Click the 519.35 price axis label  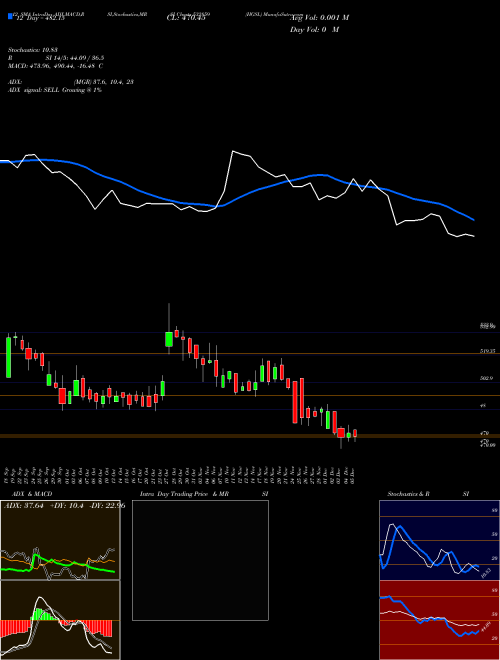click(487, 350)
